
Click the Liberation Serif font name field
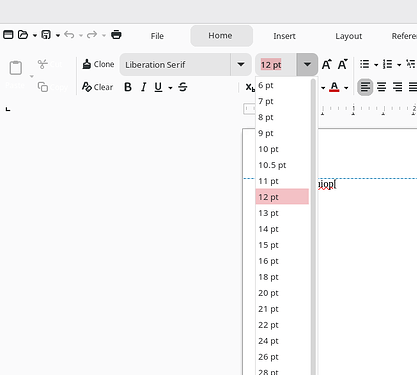coord(175,65)
